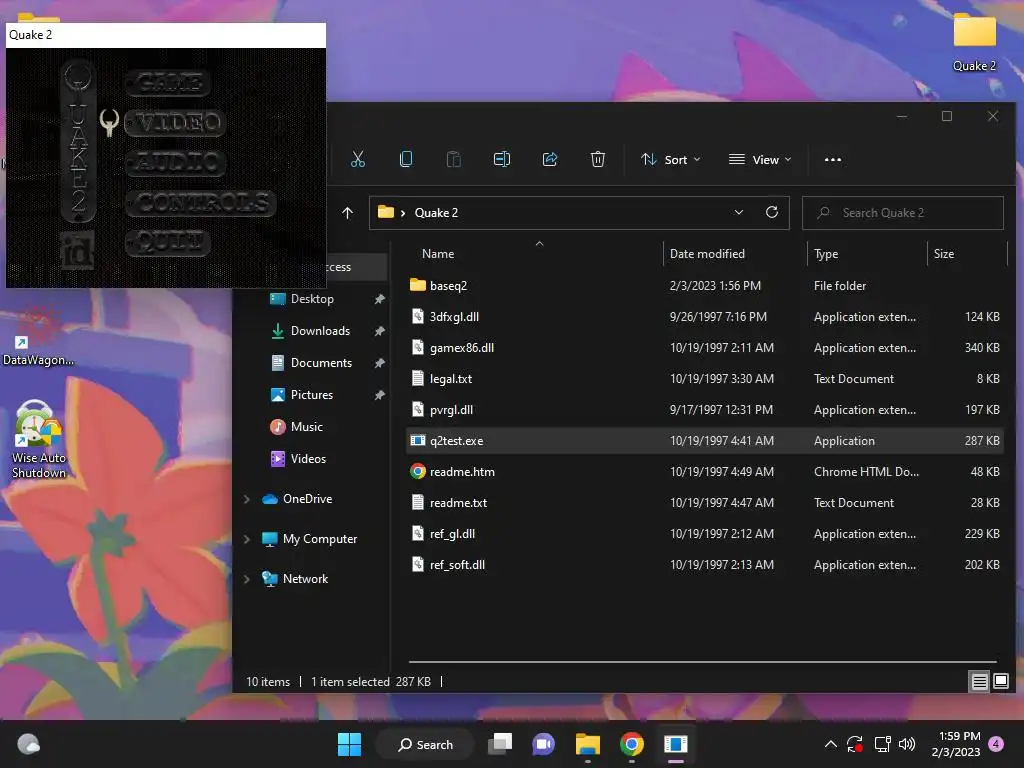Image resolution: width=1024 pixels, height=768 pixels.
Task: Click the taskbar Search box
Action: click(x=425, y=744)
